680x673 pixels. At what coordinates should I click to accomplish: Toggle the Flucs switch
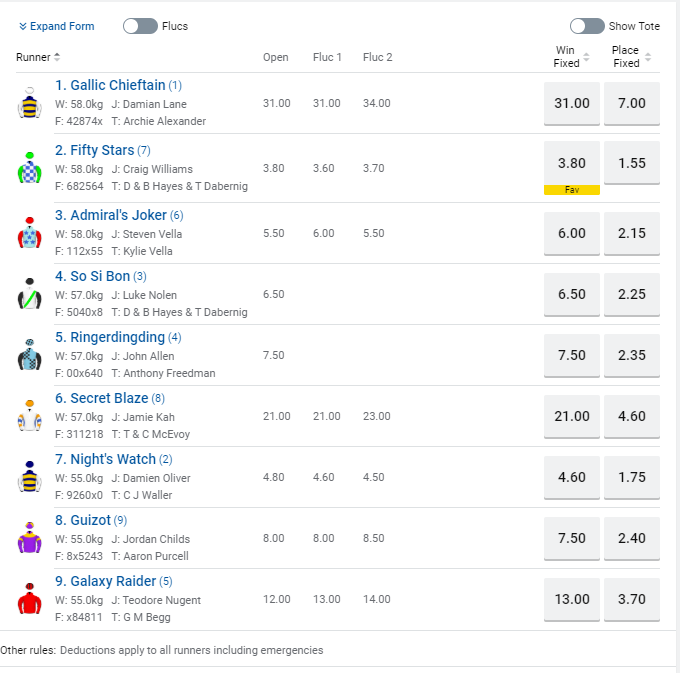tap(140, 26)
